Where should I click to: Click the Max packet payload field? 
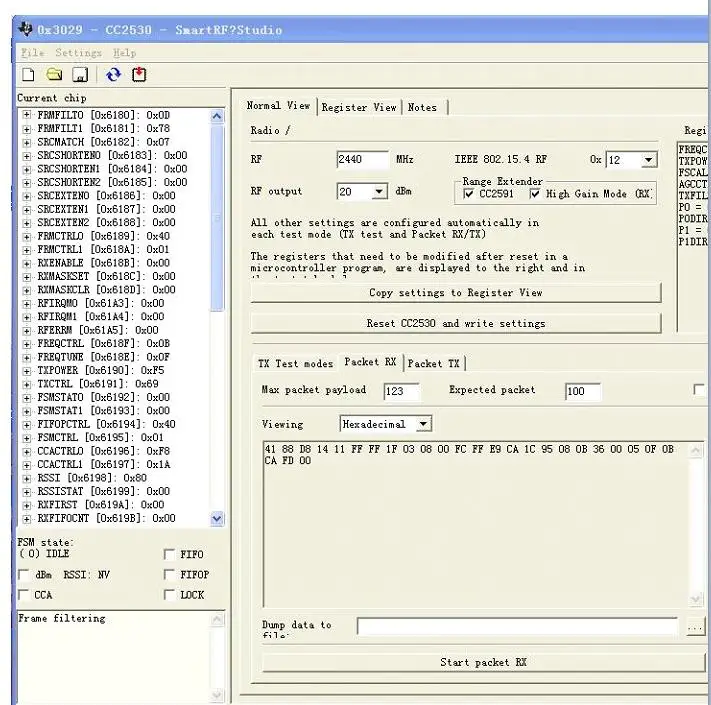pyautogui.click(x=401, y=391)
